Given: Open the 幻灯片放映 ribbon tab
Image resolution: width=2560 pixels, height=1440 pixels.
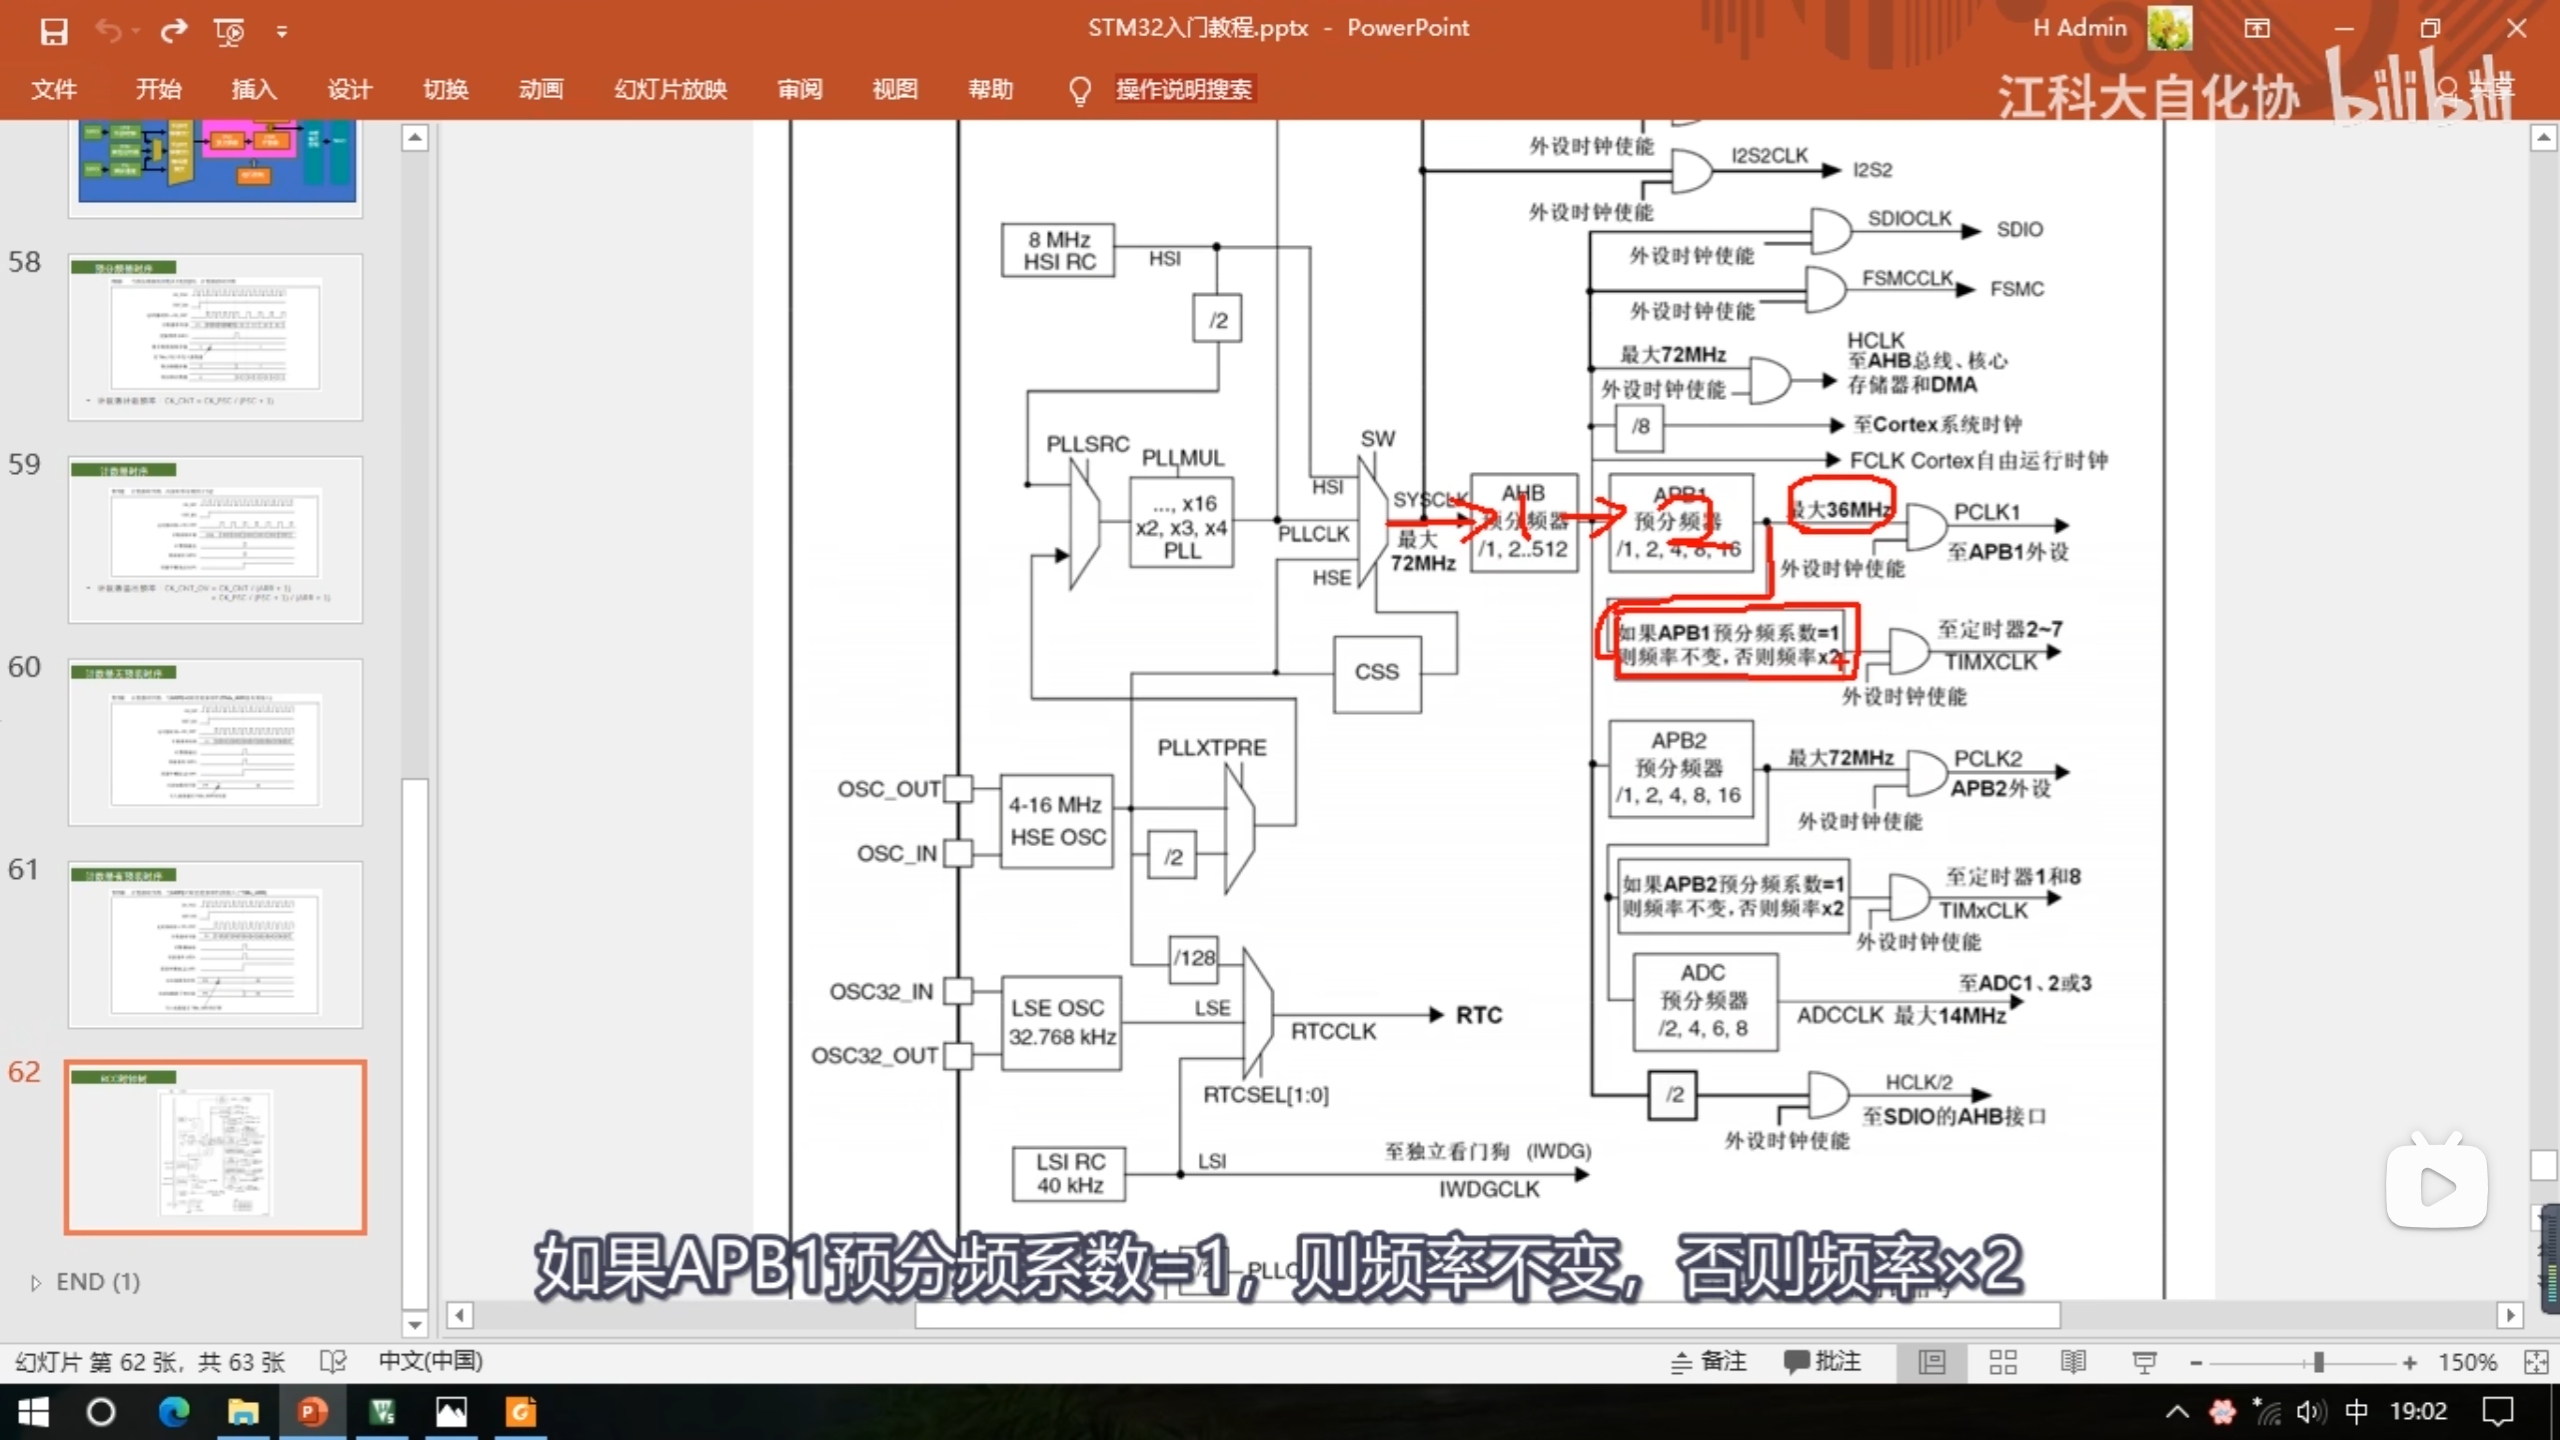Looking at the screenshot, I should coord(670,90).
